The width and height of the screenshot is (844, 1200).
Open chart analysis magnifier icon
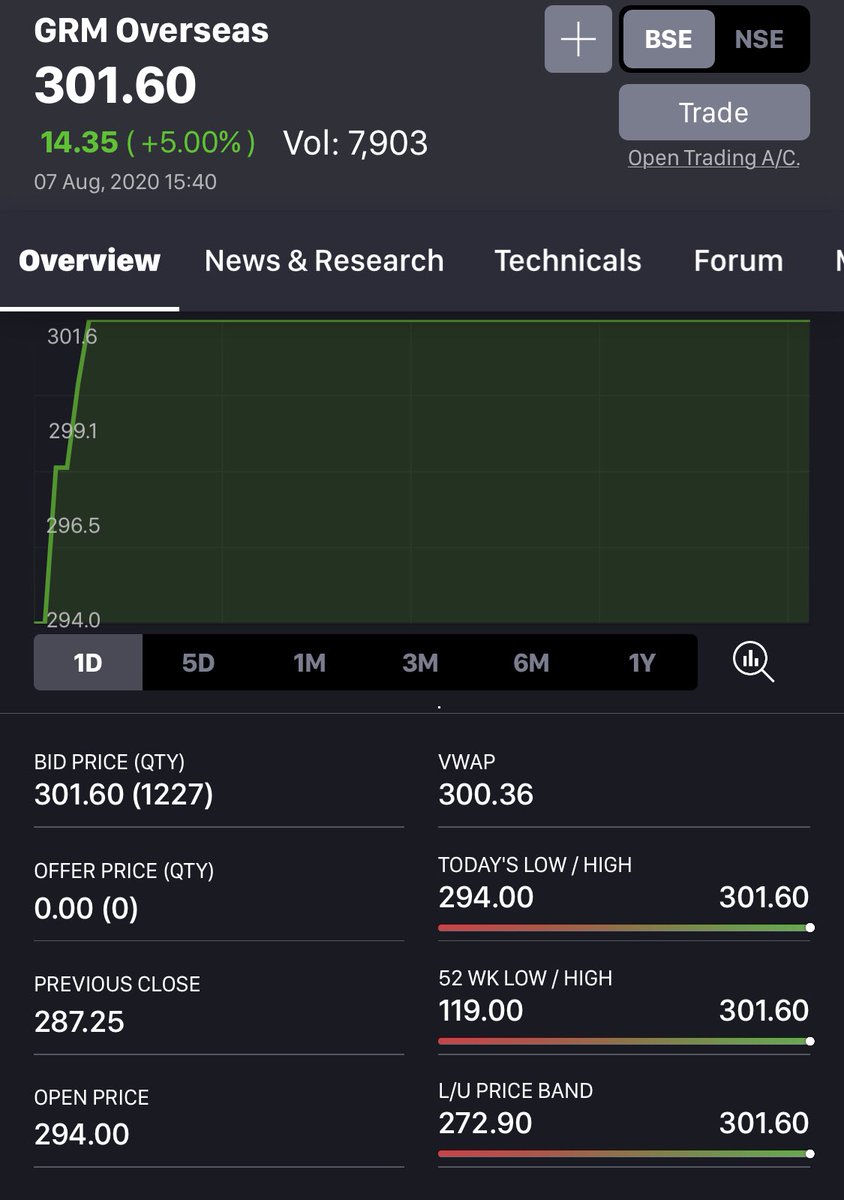753,661
